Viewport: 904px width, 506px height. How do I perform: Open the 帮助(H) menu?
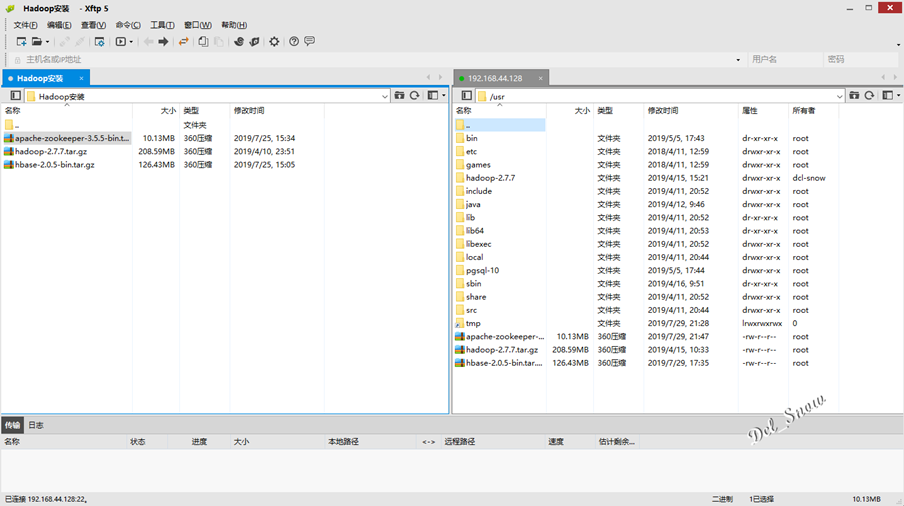tap(234, 25)
